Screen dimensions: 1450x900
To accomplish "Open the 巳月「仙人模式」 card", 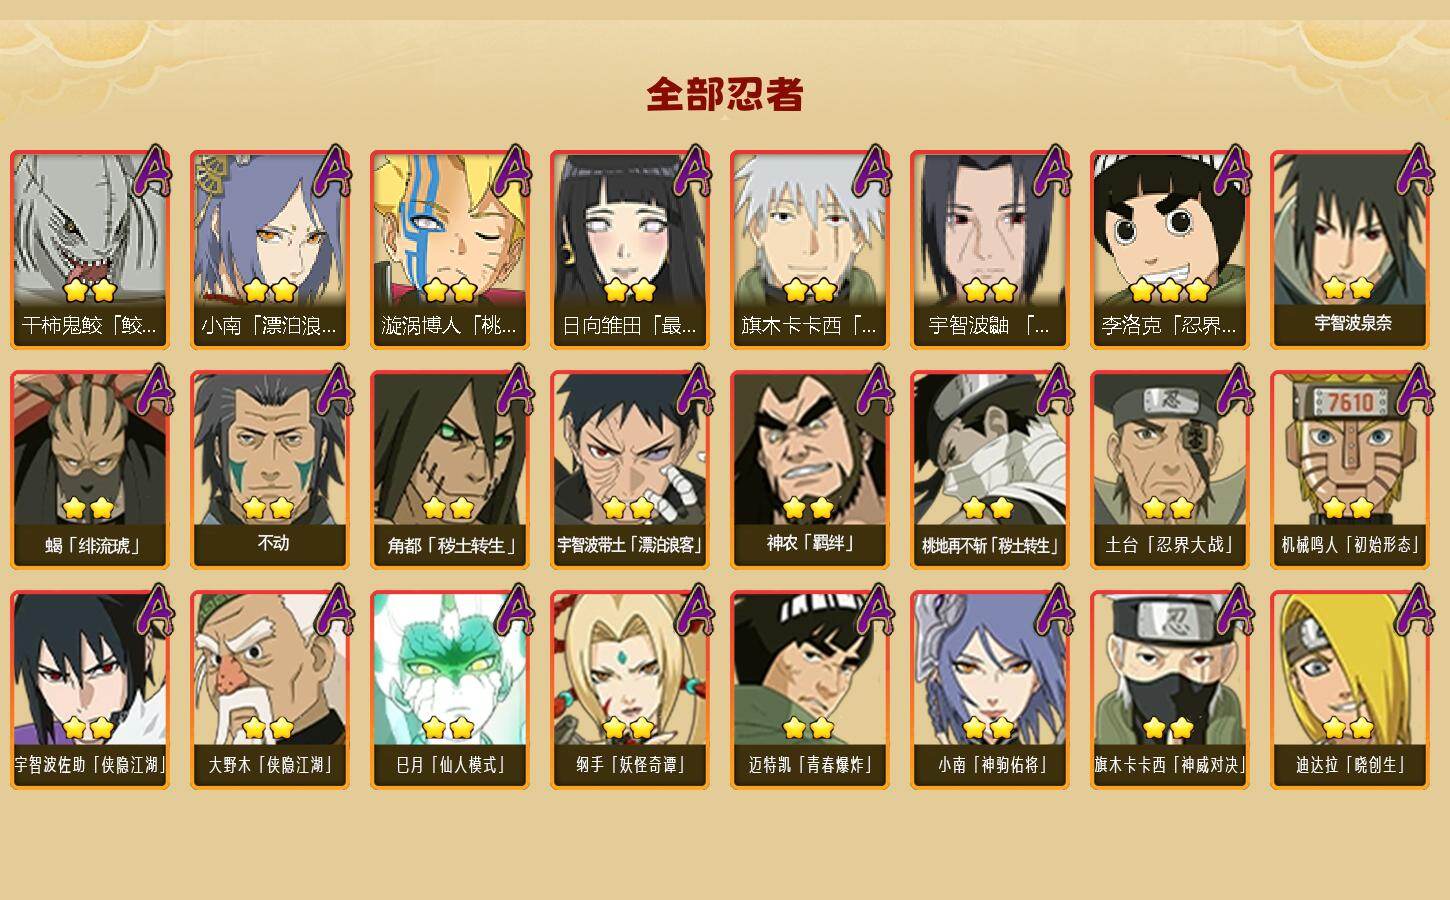I will 450,690.
